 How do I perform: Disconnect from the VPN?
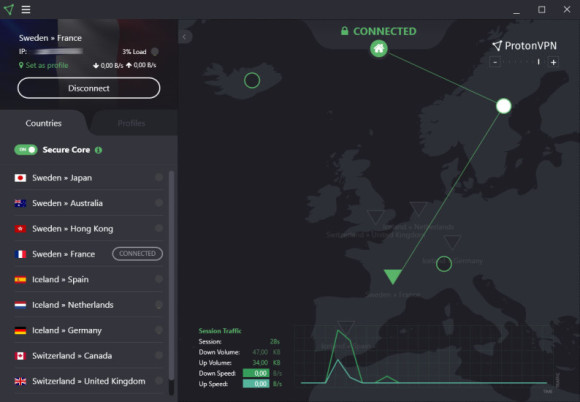[x=89, y=88]
